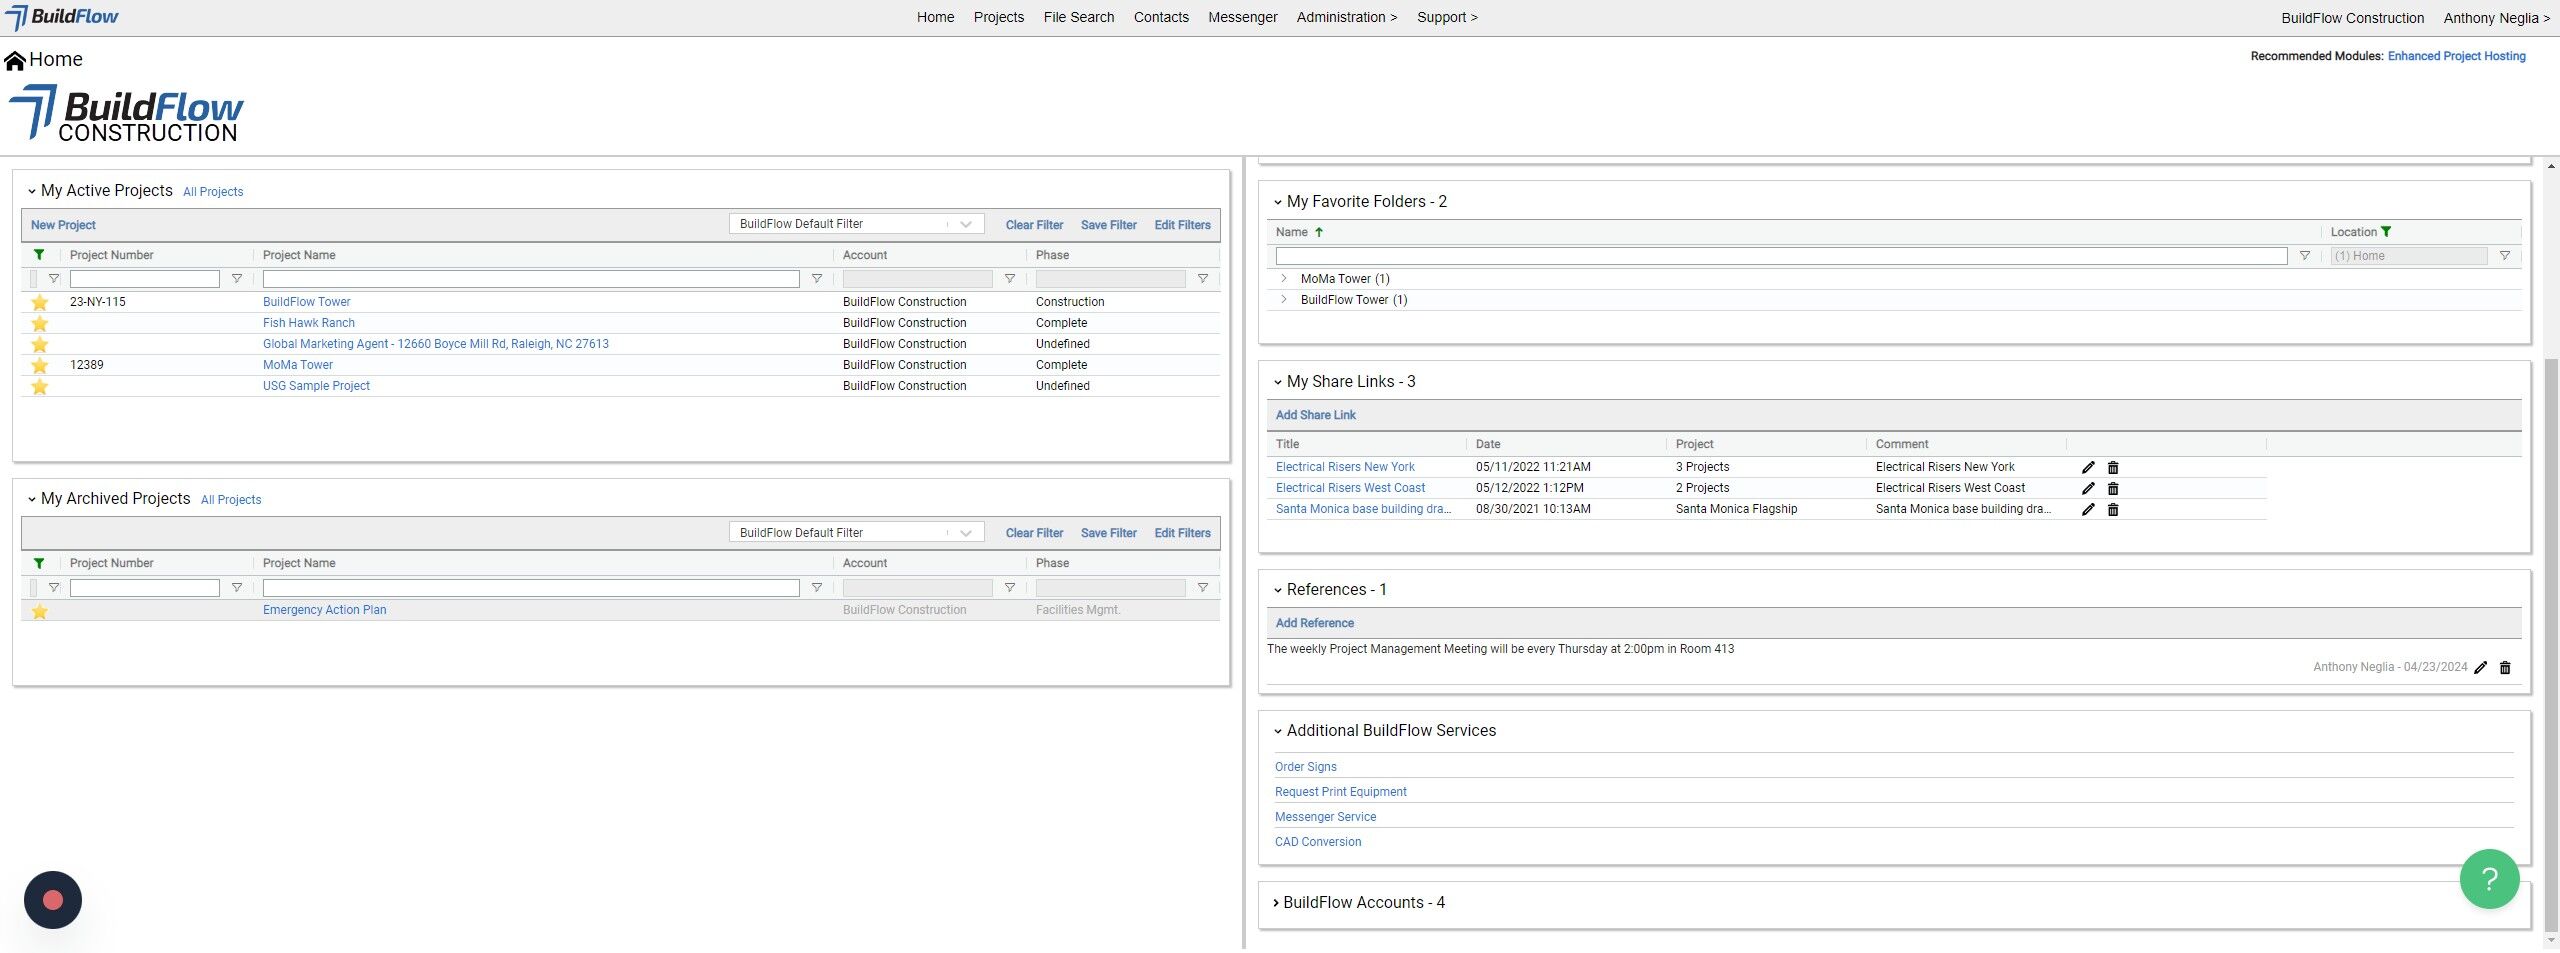Delete the Electrical Risers West Coast share link

[x=2113, y=488]
